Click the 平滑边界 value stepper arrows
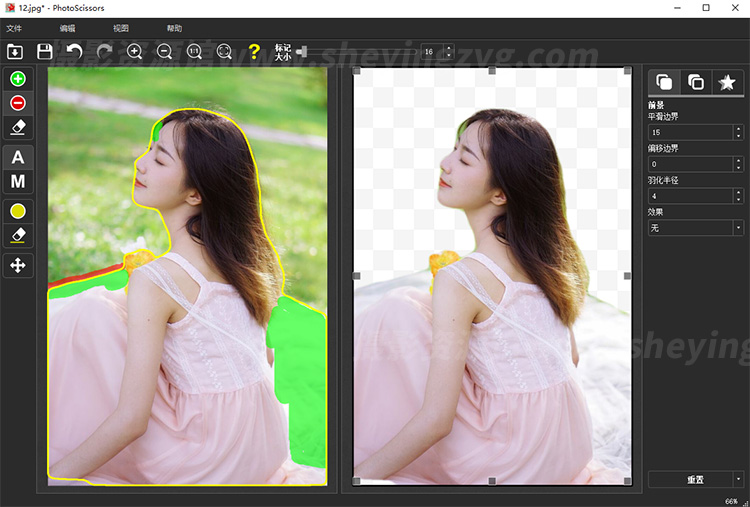750x507 pixels. pos(739,132)
